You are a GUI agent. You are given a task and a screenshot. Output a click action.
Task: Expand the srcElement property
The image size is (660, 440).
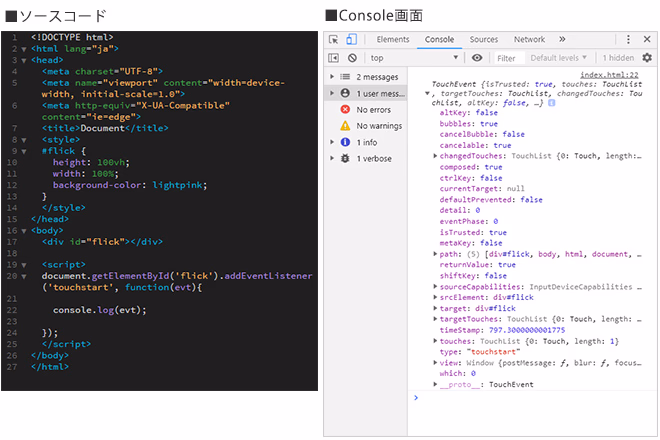(435, 297)
